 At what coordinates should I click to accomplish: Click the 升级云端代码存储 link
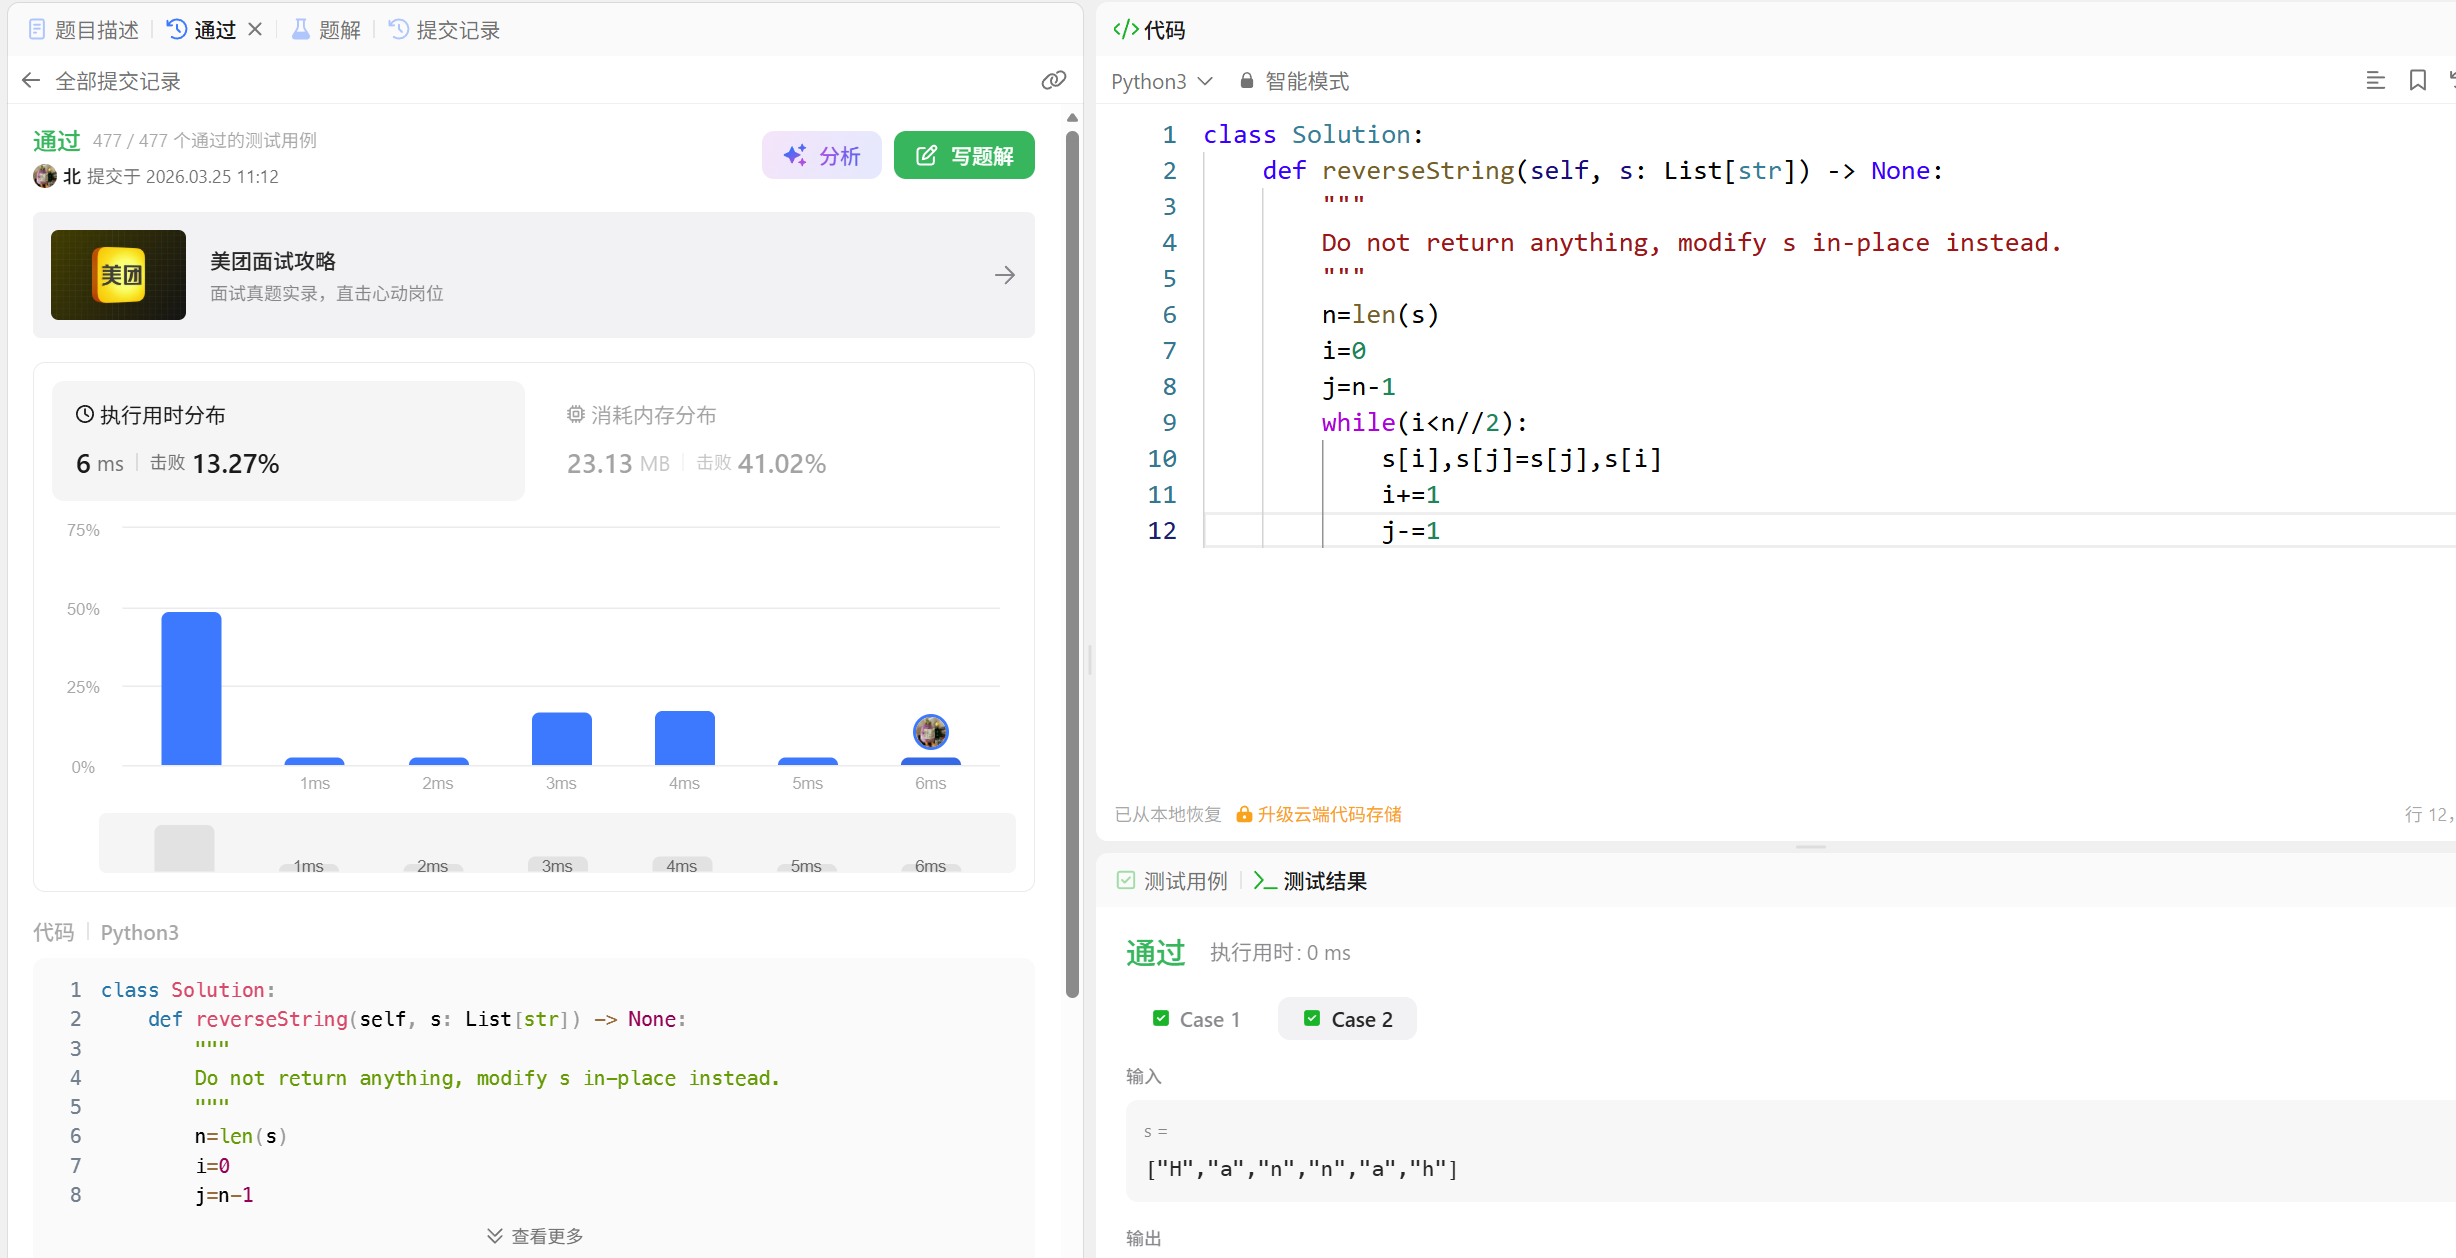pyautogui.click(x=1328, y=814)
